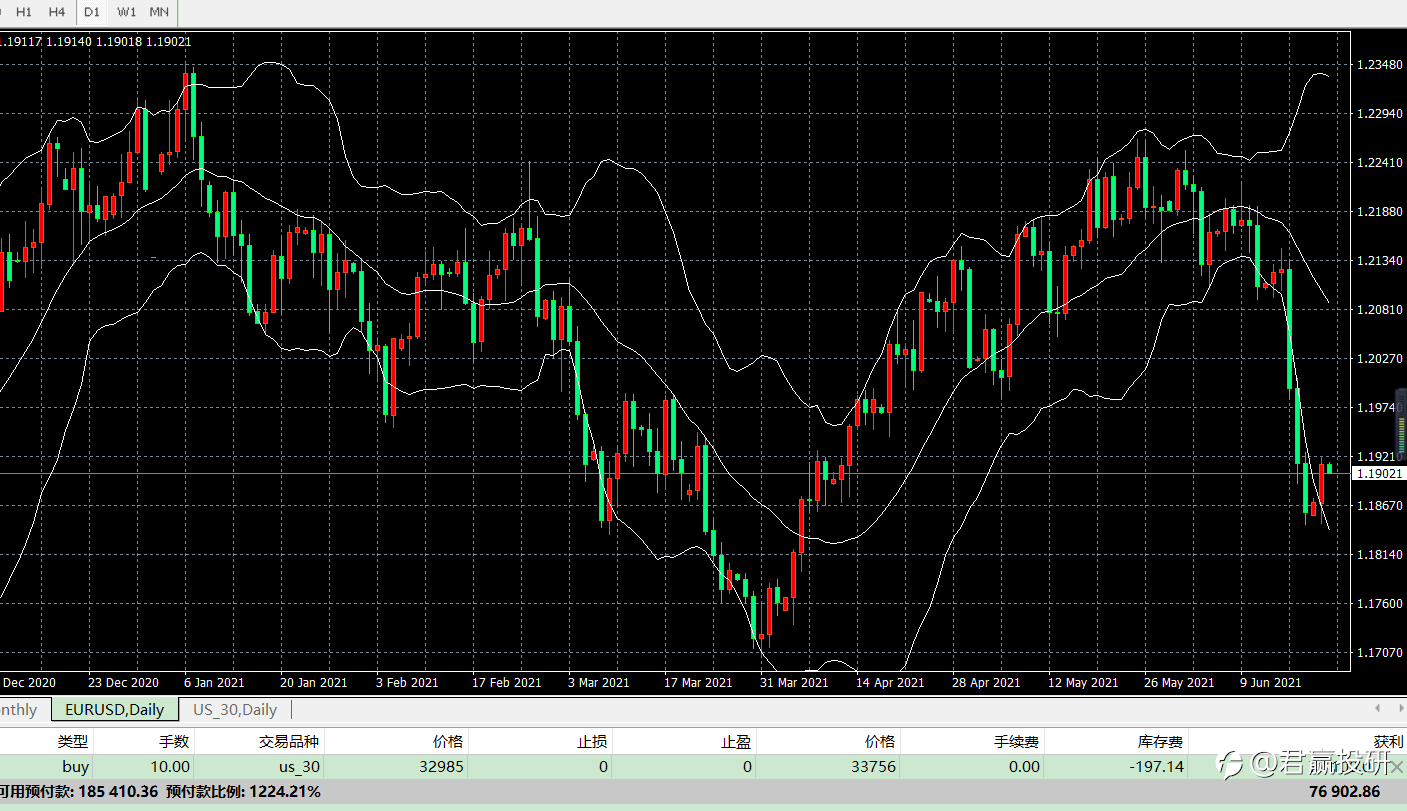Click the open price 32985 cell

[x=442, y=767]
